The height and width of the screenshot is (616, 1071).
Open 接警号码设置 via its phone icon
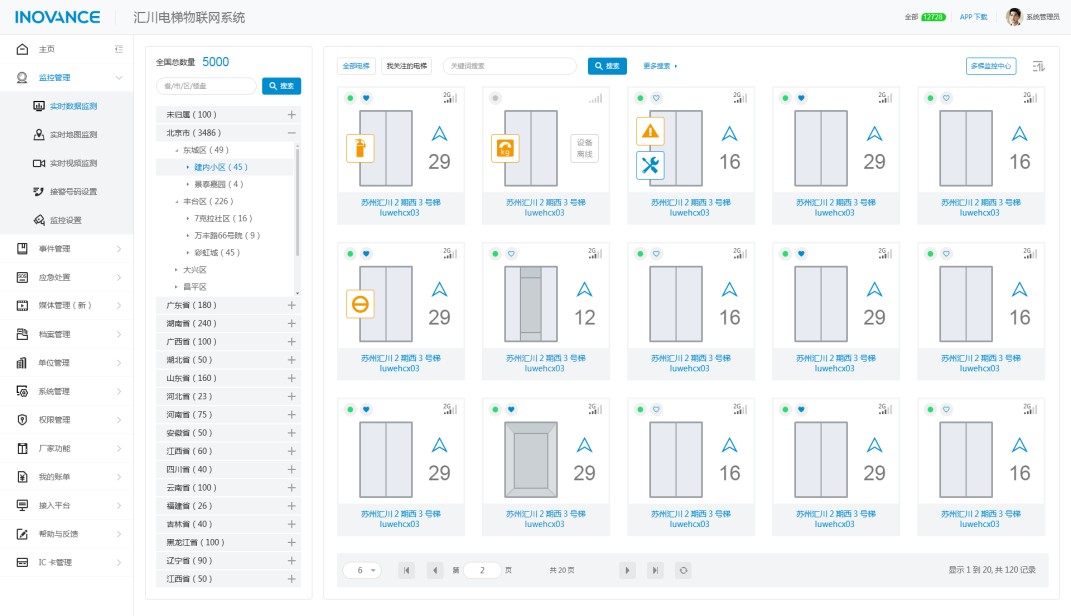click(x=39, y=192)
